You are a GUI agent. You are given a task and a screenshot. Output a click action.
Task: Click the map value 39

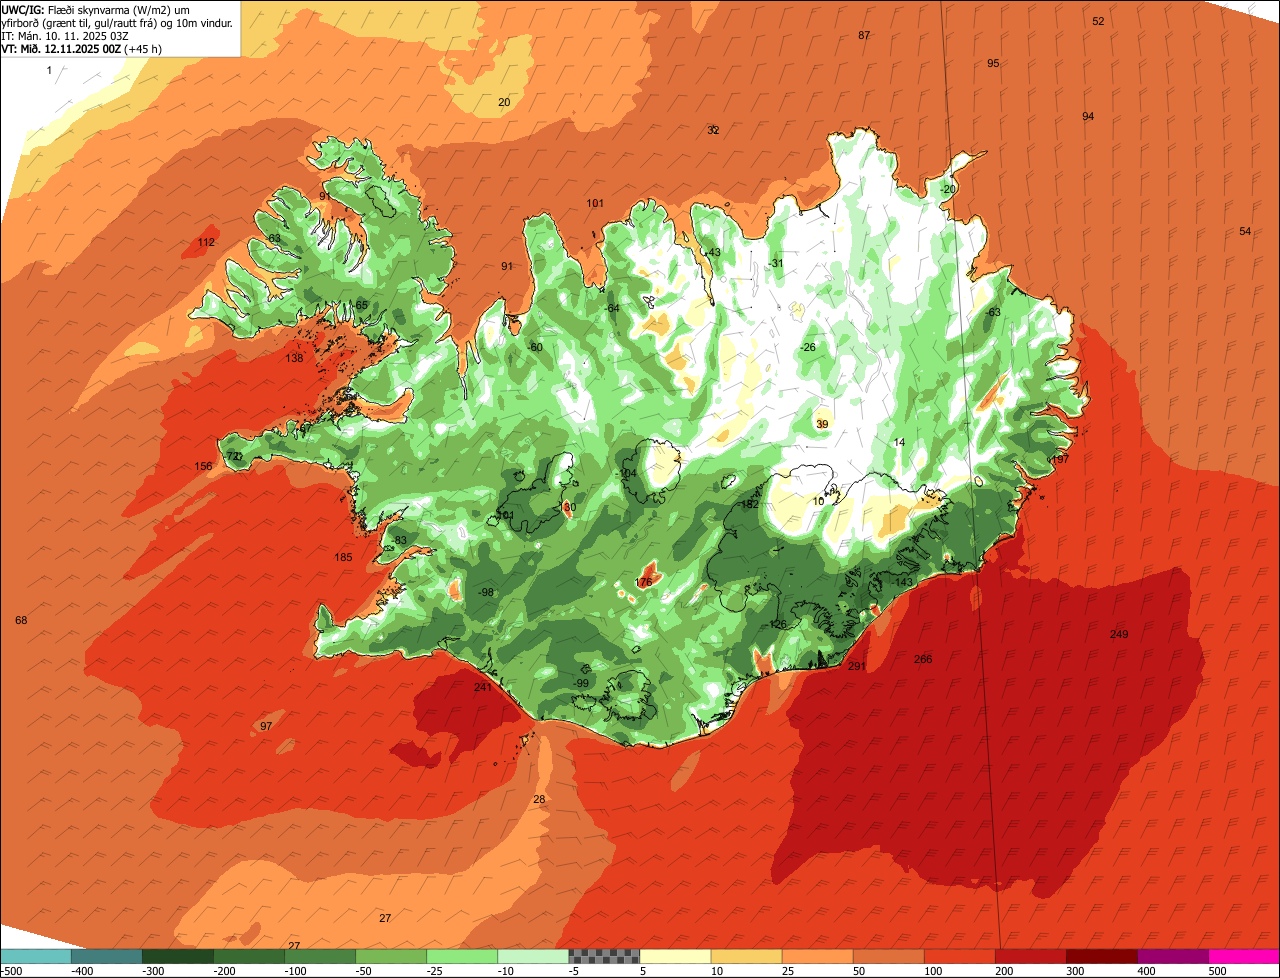tap(822, 424)
